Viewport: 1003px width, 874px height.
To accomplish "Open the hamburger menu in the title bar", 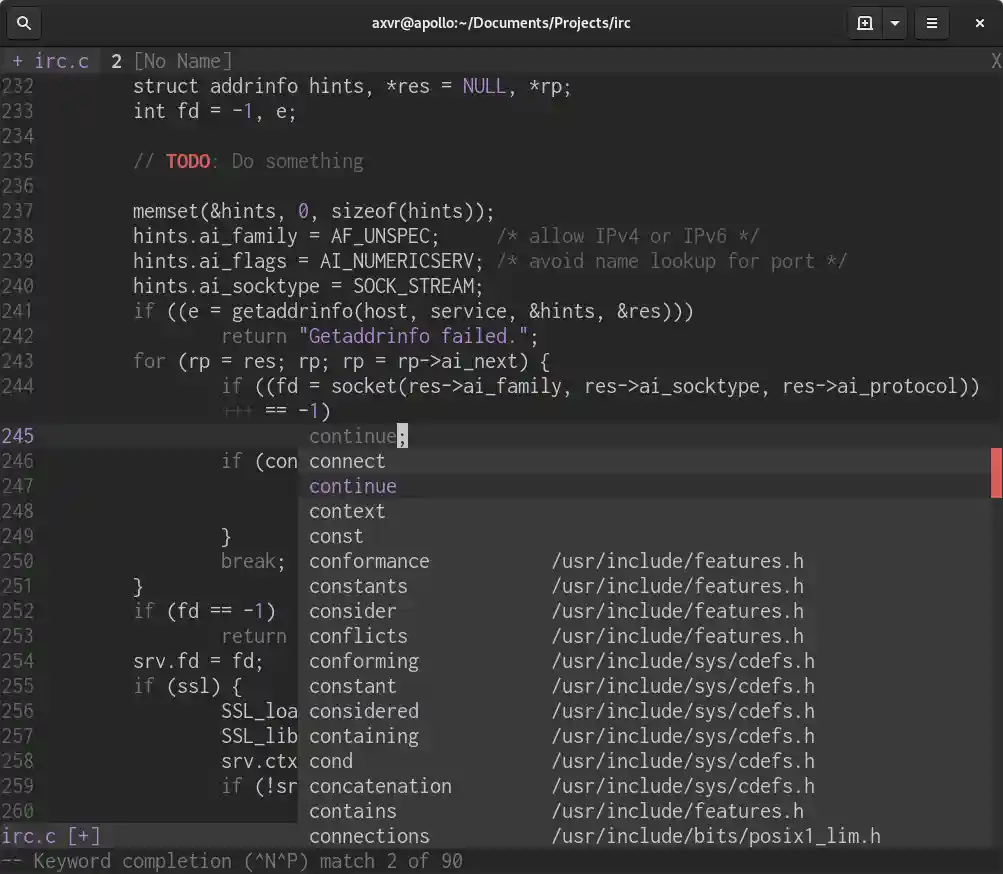I will click(932, 23).
